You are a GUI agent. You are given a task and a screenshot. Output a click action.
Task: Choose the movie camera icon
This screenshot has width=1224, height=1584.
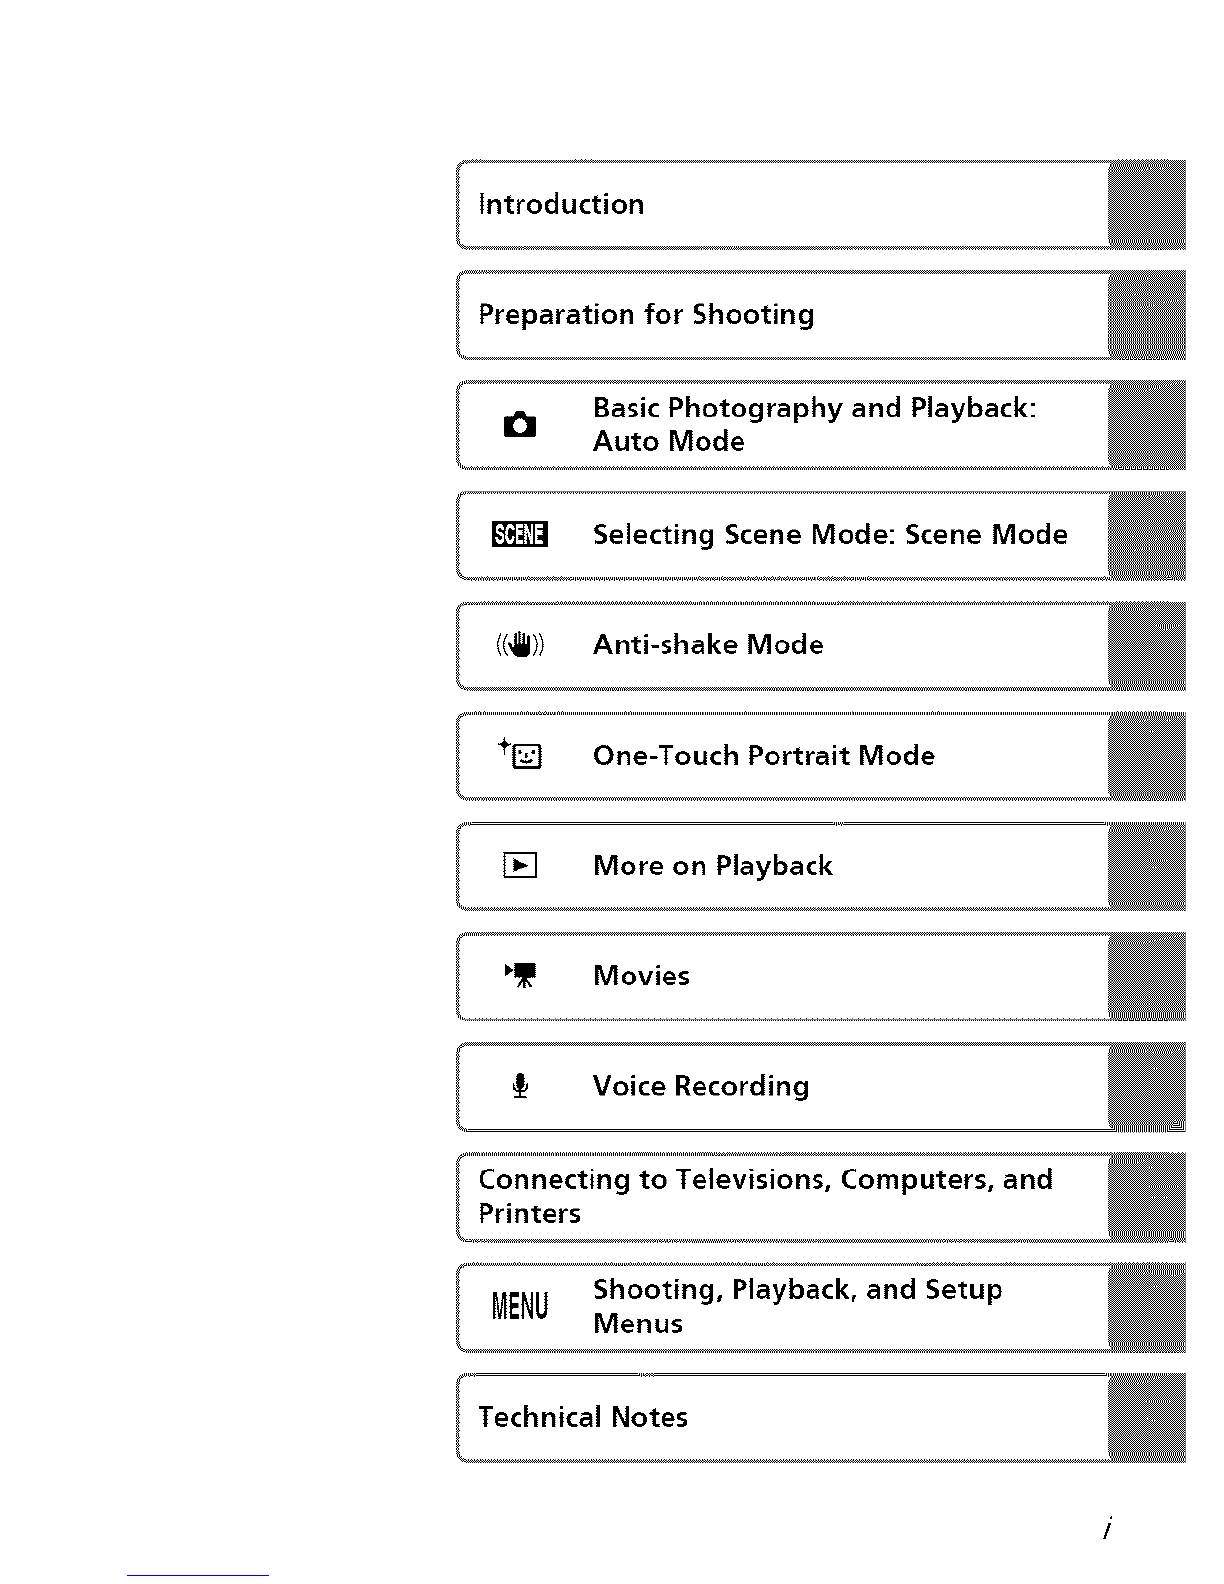tap(521, 975)
